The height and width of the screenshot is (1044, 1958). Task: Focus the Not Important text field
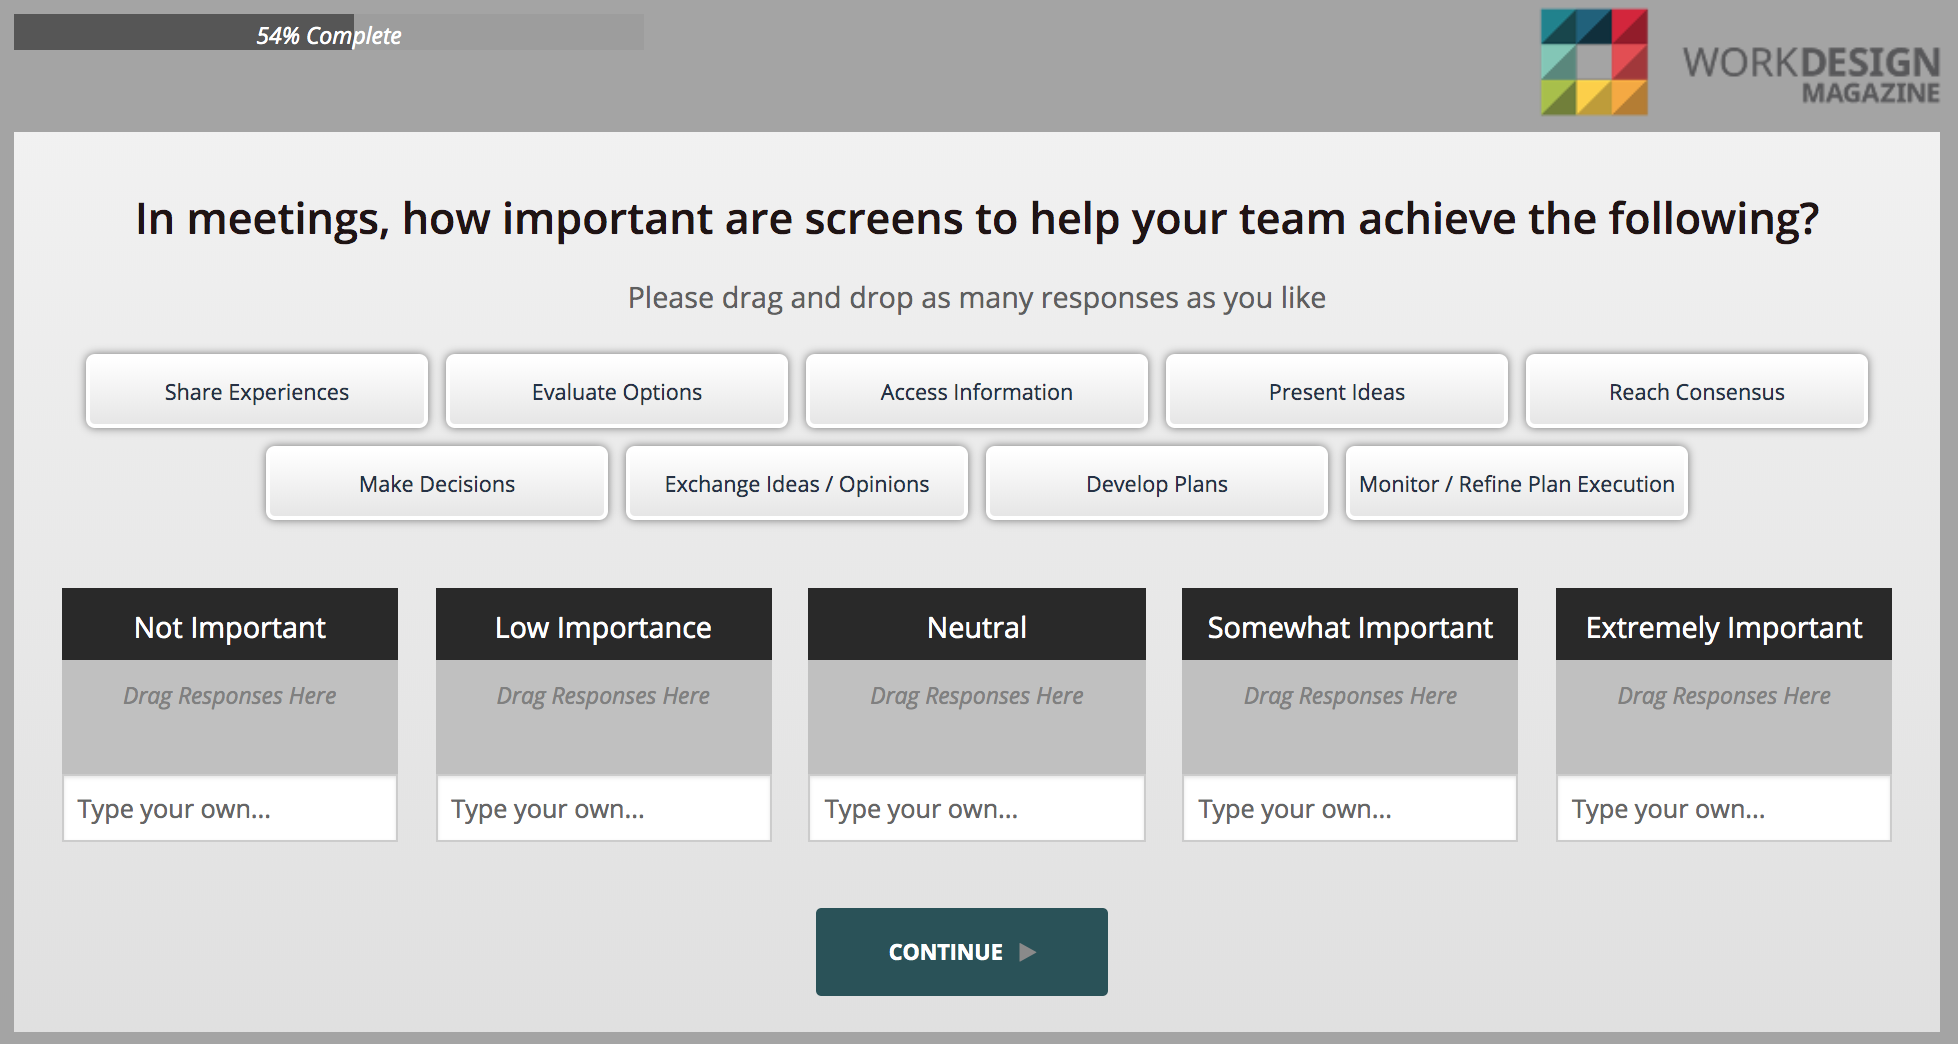[x=230, y=808]
